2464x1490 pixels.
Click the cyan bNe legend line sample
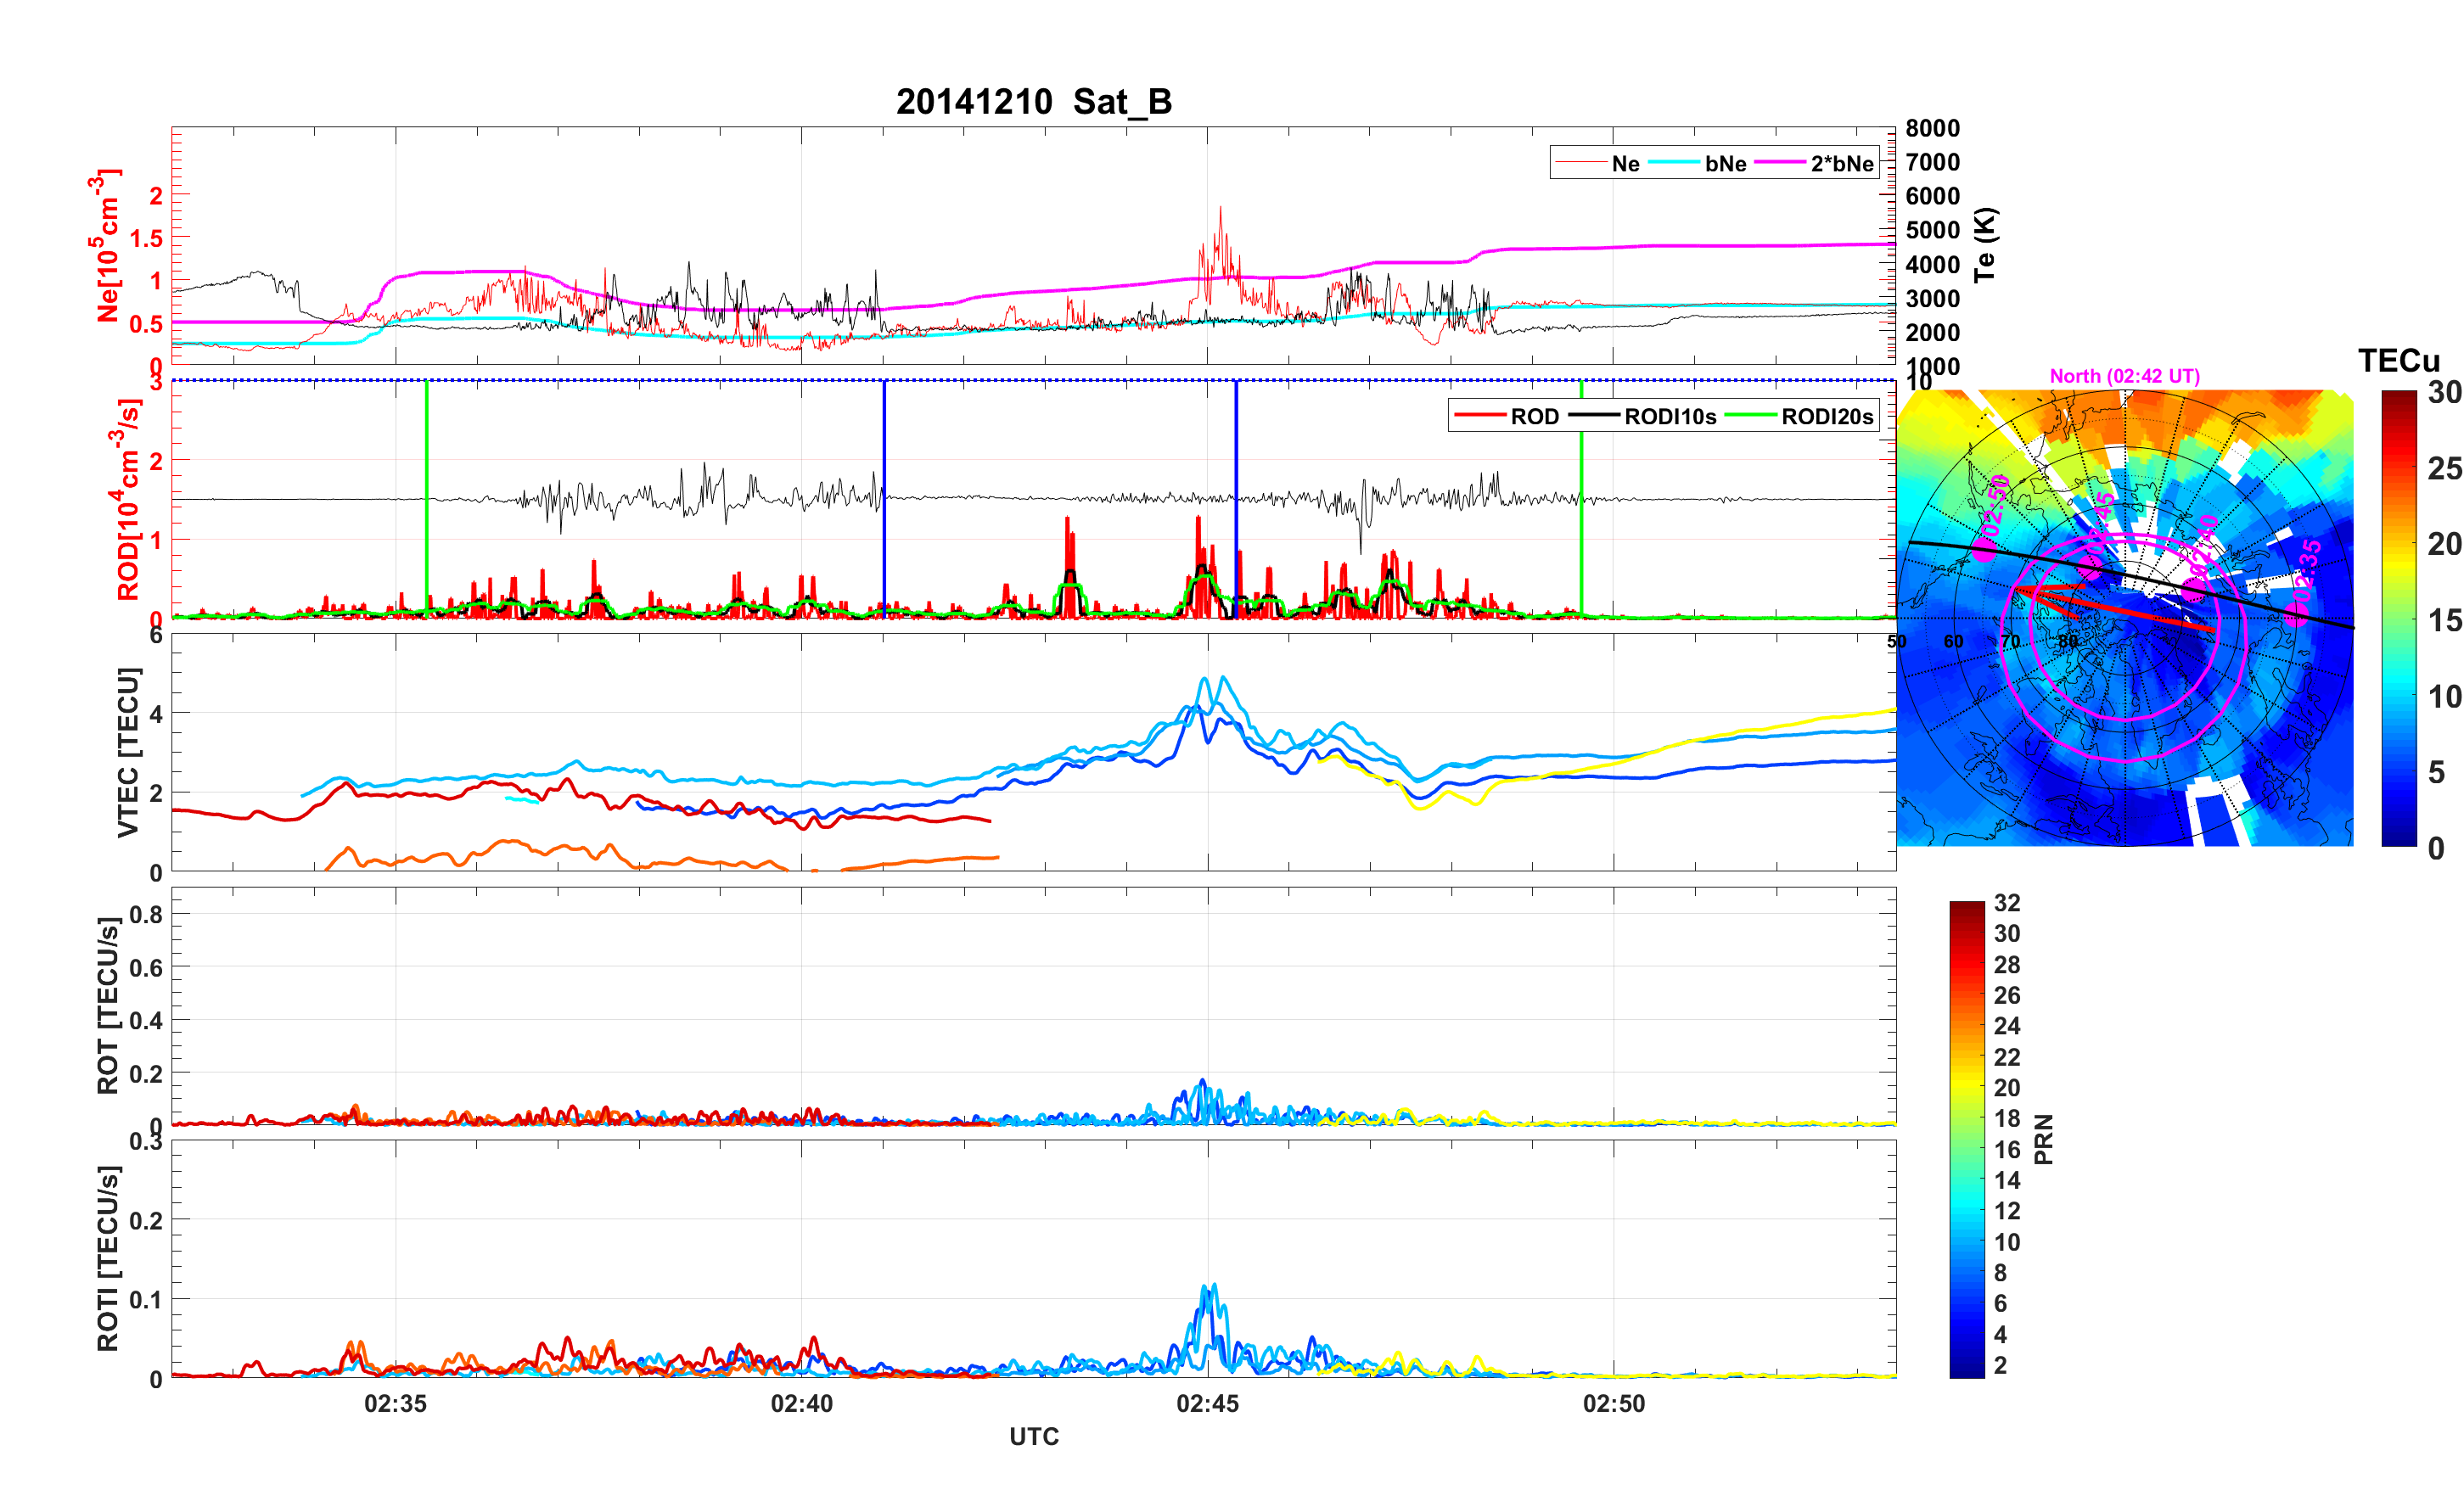(x=1673, y=163)
